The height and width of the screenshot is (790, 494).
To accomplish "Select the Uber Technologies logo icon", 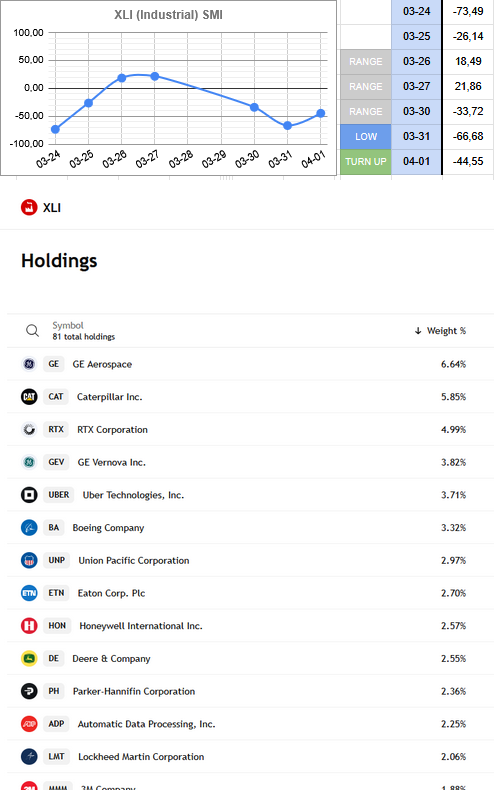I will tap(29, 495).
